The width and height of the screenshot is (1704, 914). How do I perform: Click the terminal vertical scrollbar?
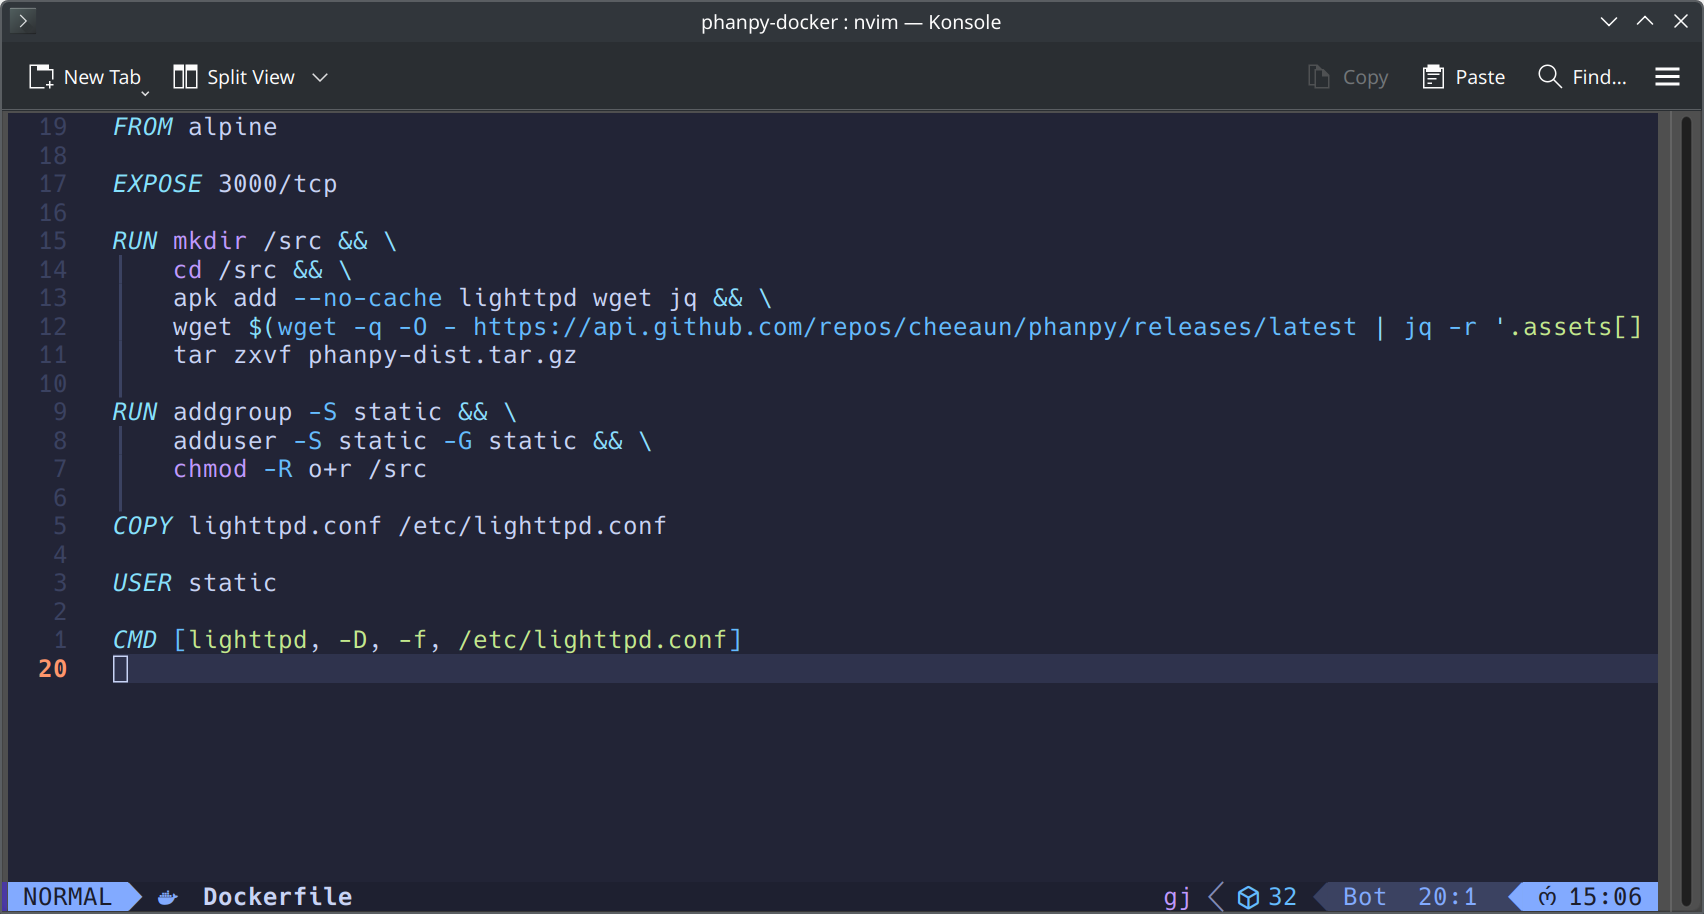[x=1686, y=510]
